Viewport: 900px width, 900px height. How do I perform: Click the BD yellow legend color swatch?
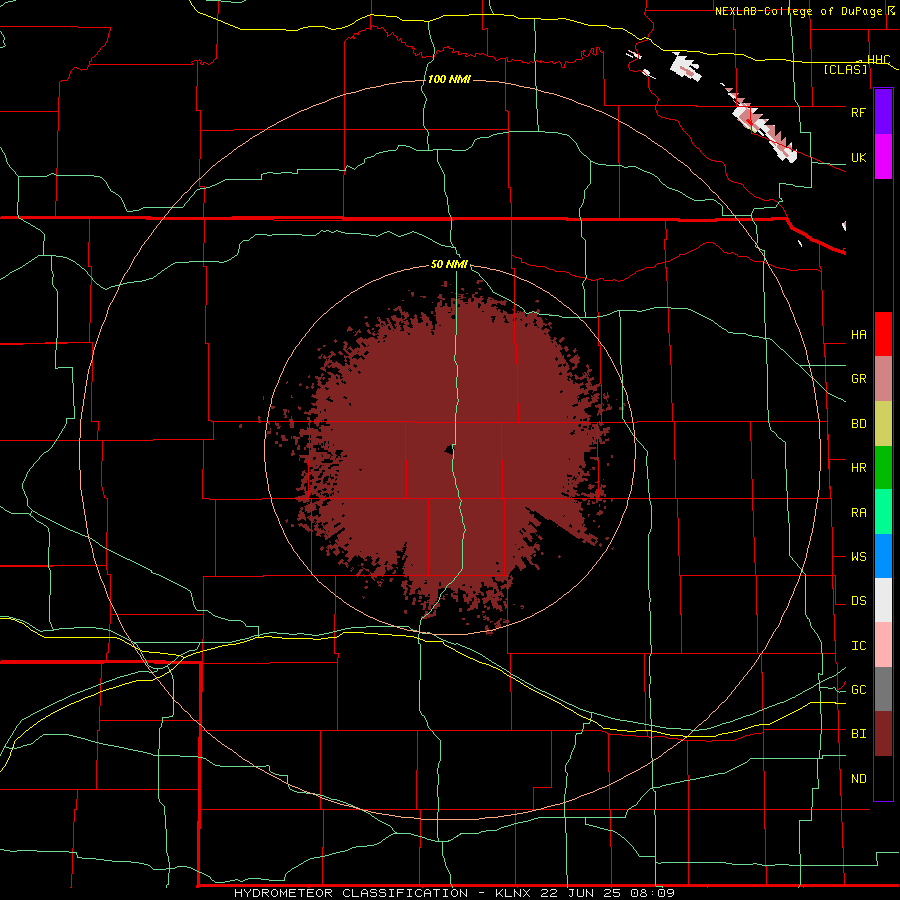[883, 424]
